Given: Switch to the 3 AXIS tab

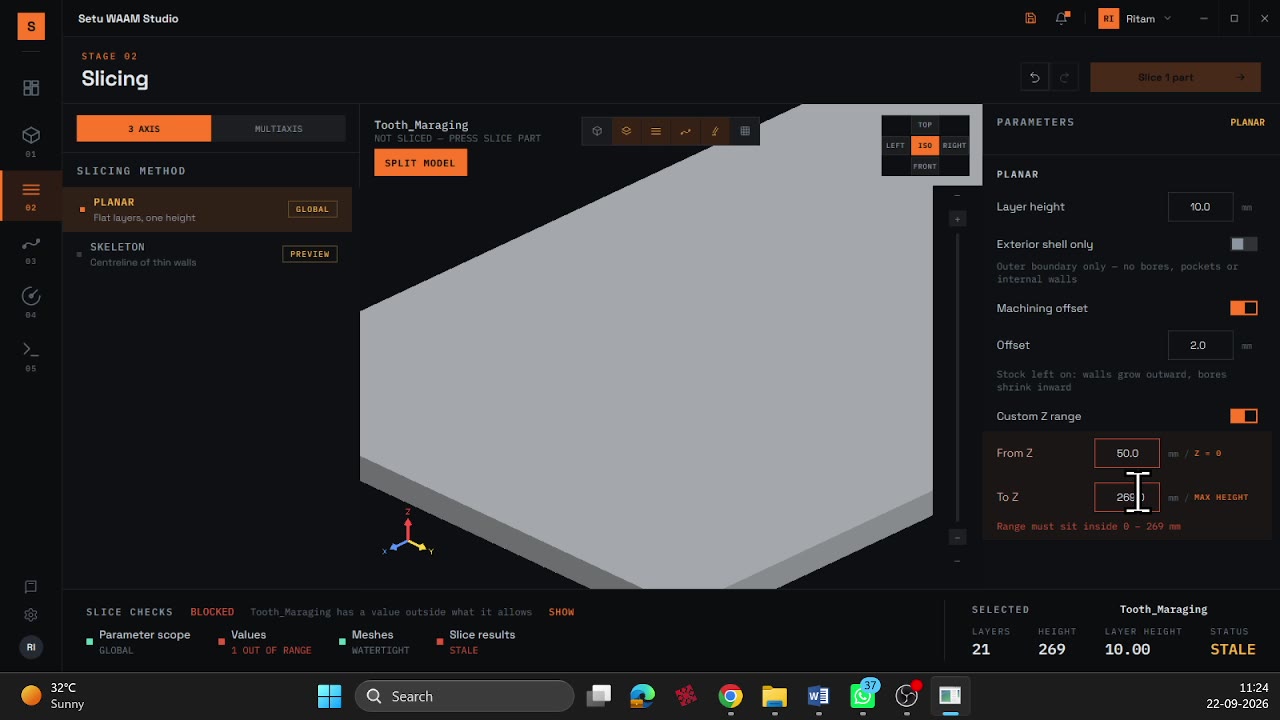Looking at the screenshot, I should tap(144, 128).
